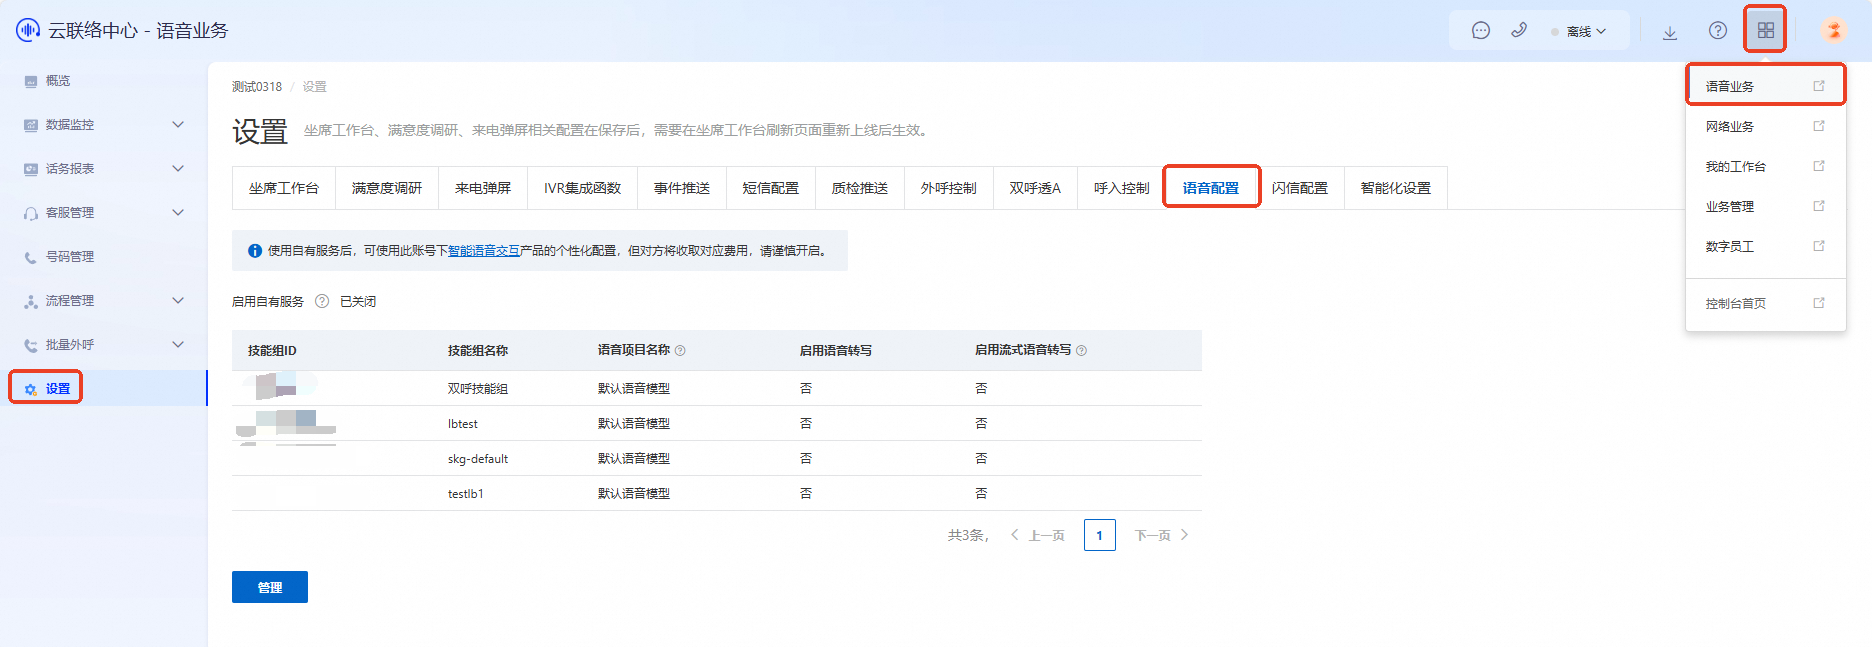Switch to the 呼入控制 tab

(1122, 188)
